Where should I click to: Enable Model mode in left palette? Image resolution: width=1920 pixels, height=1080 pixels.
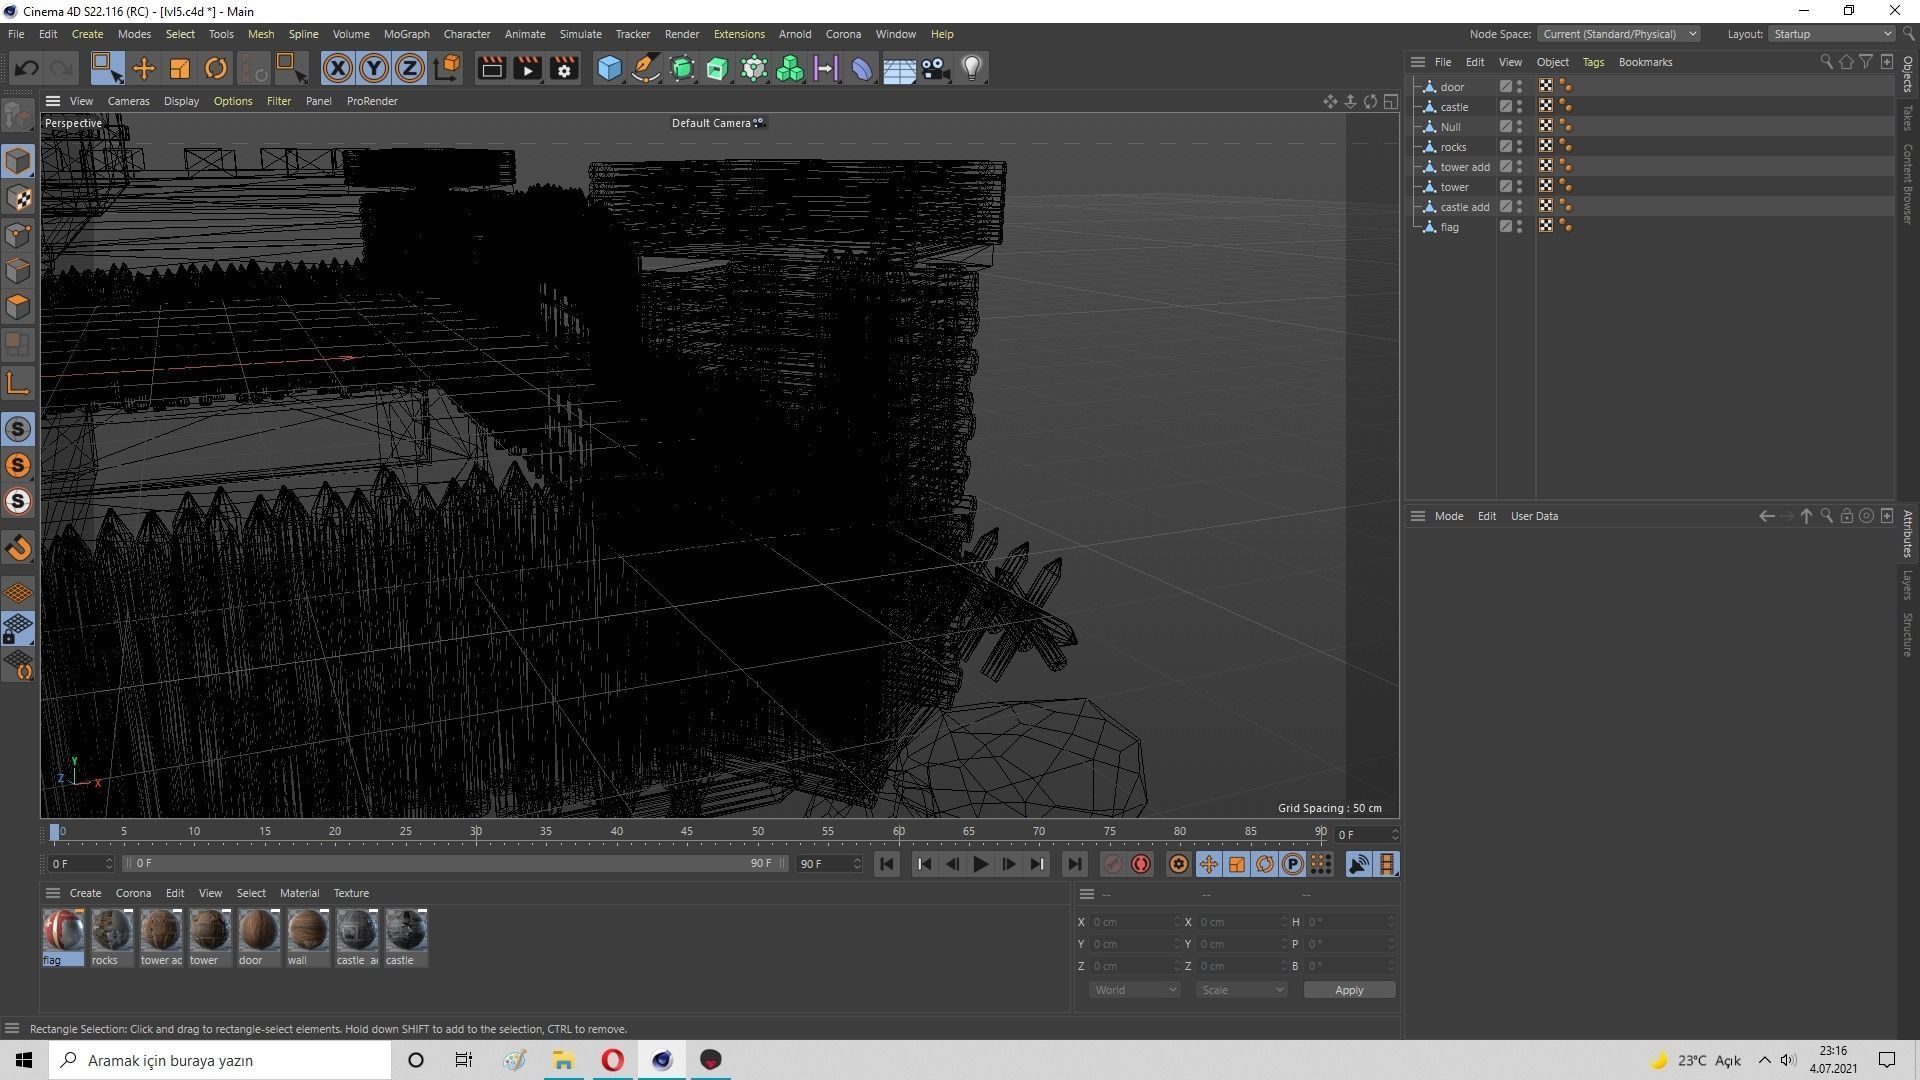point(18,161)
